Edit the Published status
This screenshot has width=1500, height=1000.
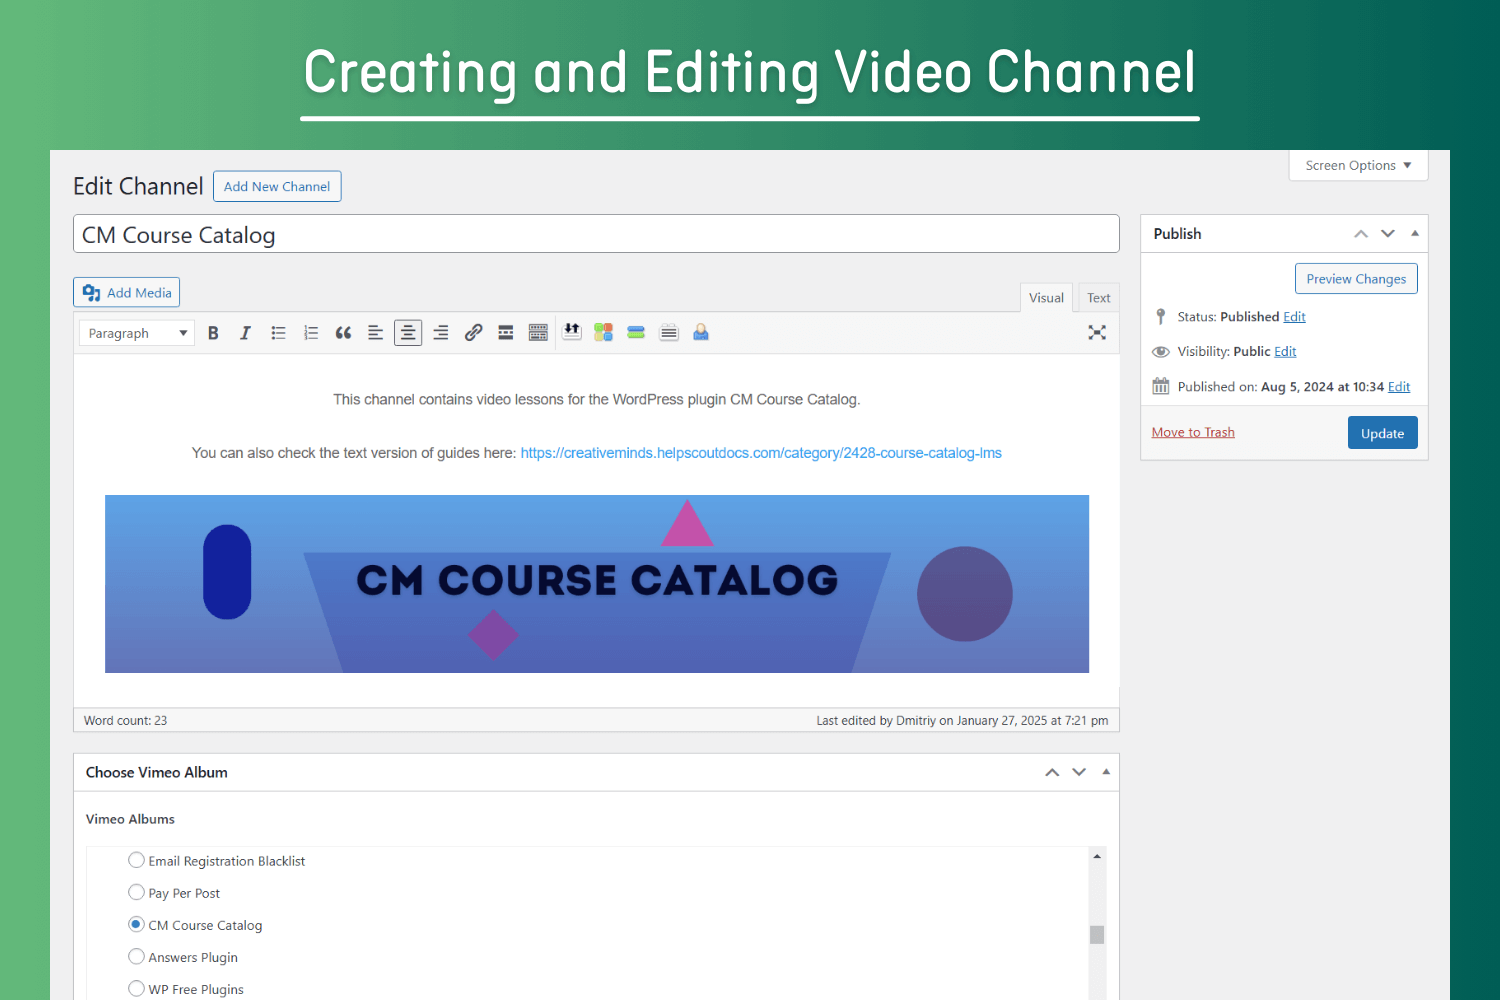(1294, 317)
